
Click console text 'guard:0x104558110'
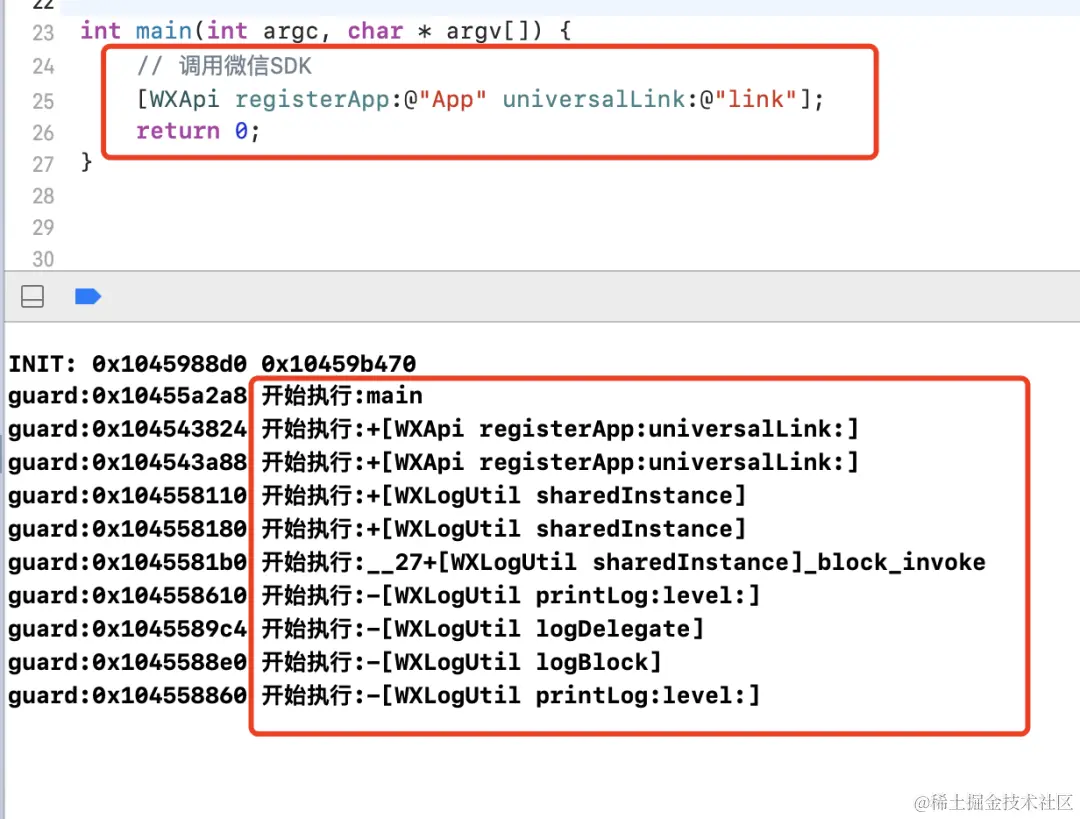[127, 496]
